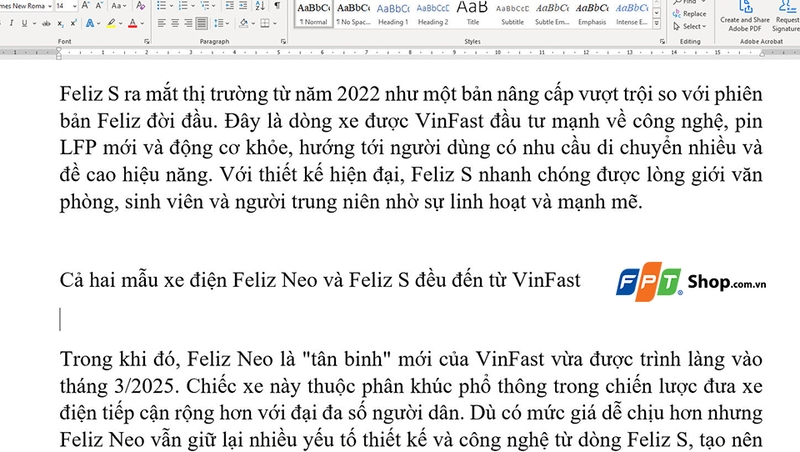Apply the No Spacing style
Image resolution: width=800 pixels, height=452 pixels.
click(353, 13)
